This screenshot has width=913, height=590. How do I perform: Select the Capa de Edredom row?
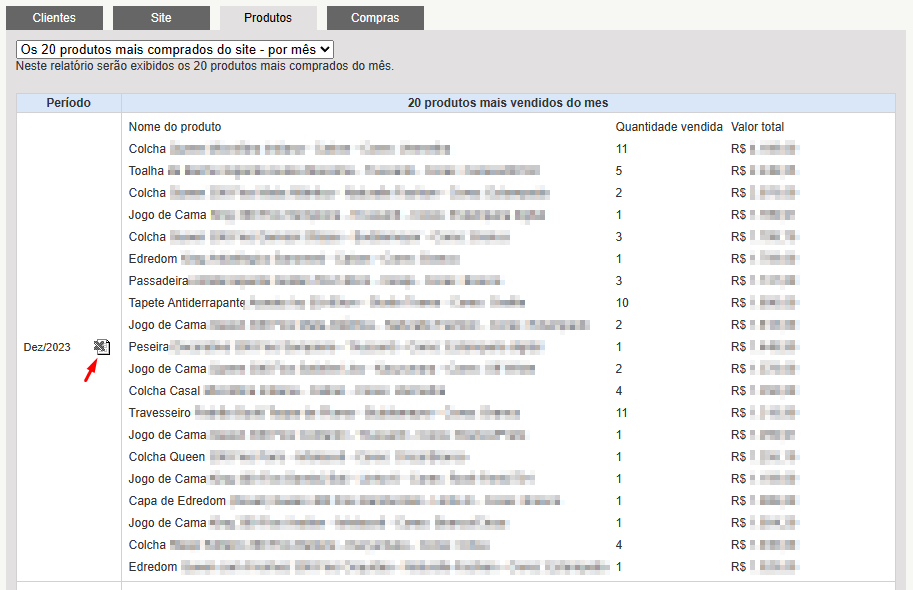coord(464,501)
